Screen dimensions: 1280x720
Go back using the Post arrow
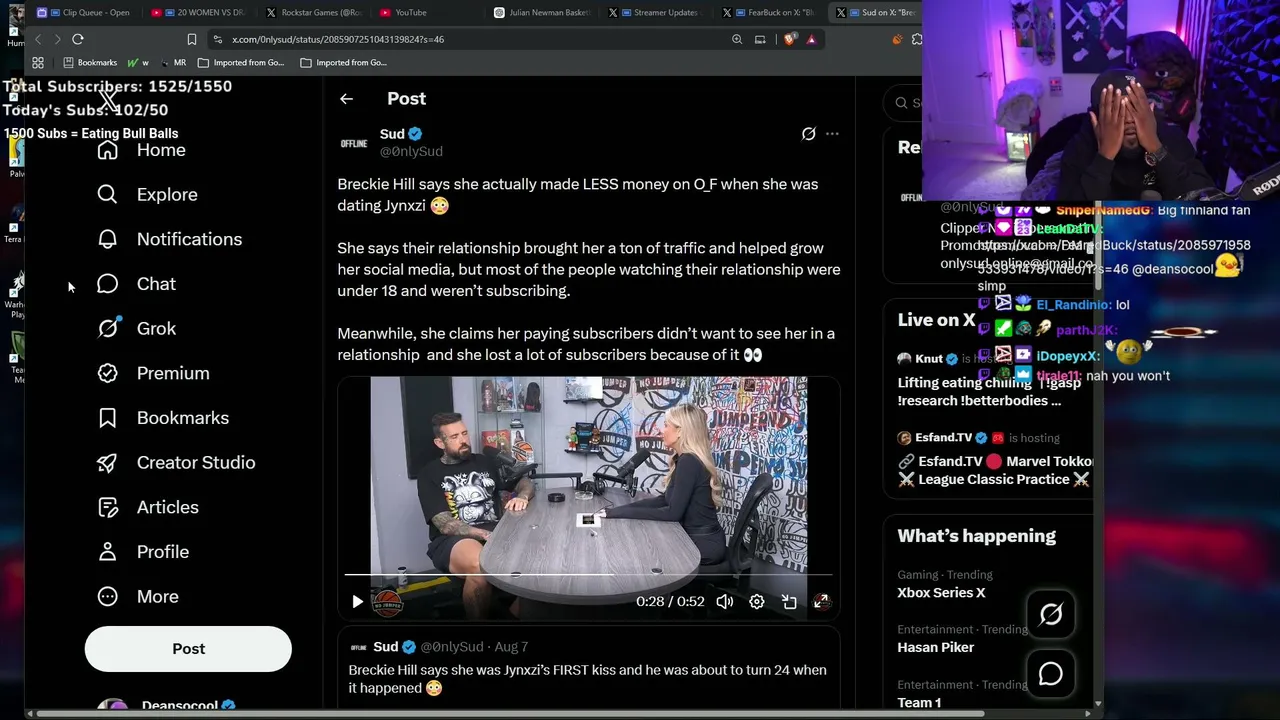point(346,99)
